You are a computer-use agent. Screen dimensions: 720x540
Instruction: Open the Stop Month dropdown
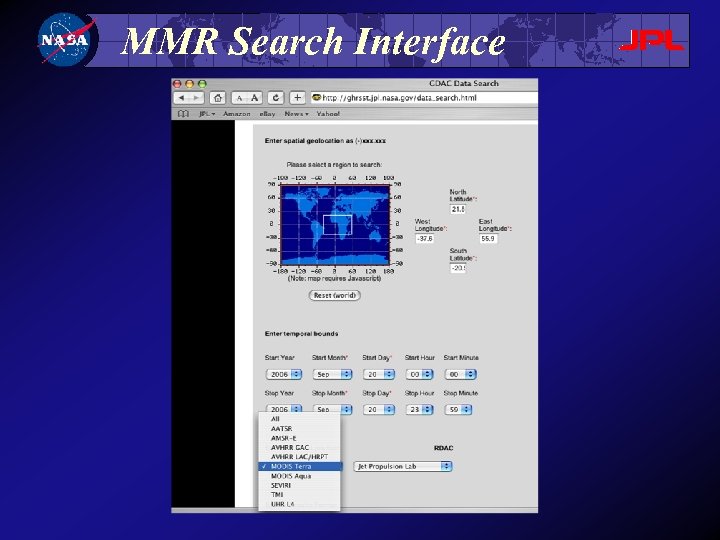332,409
